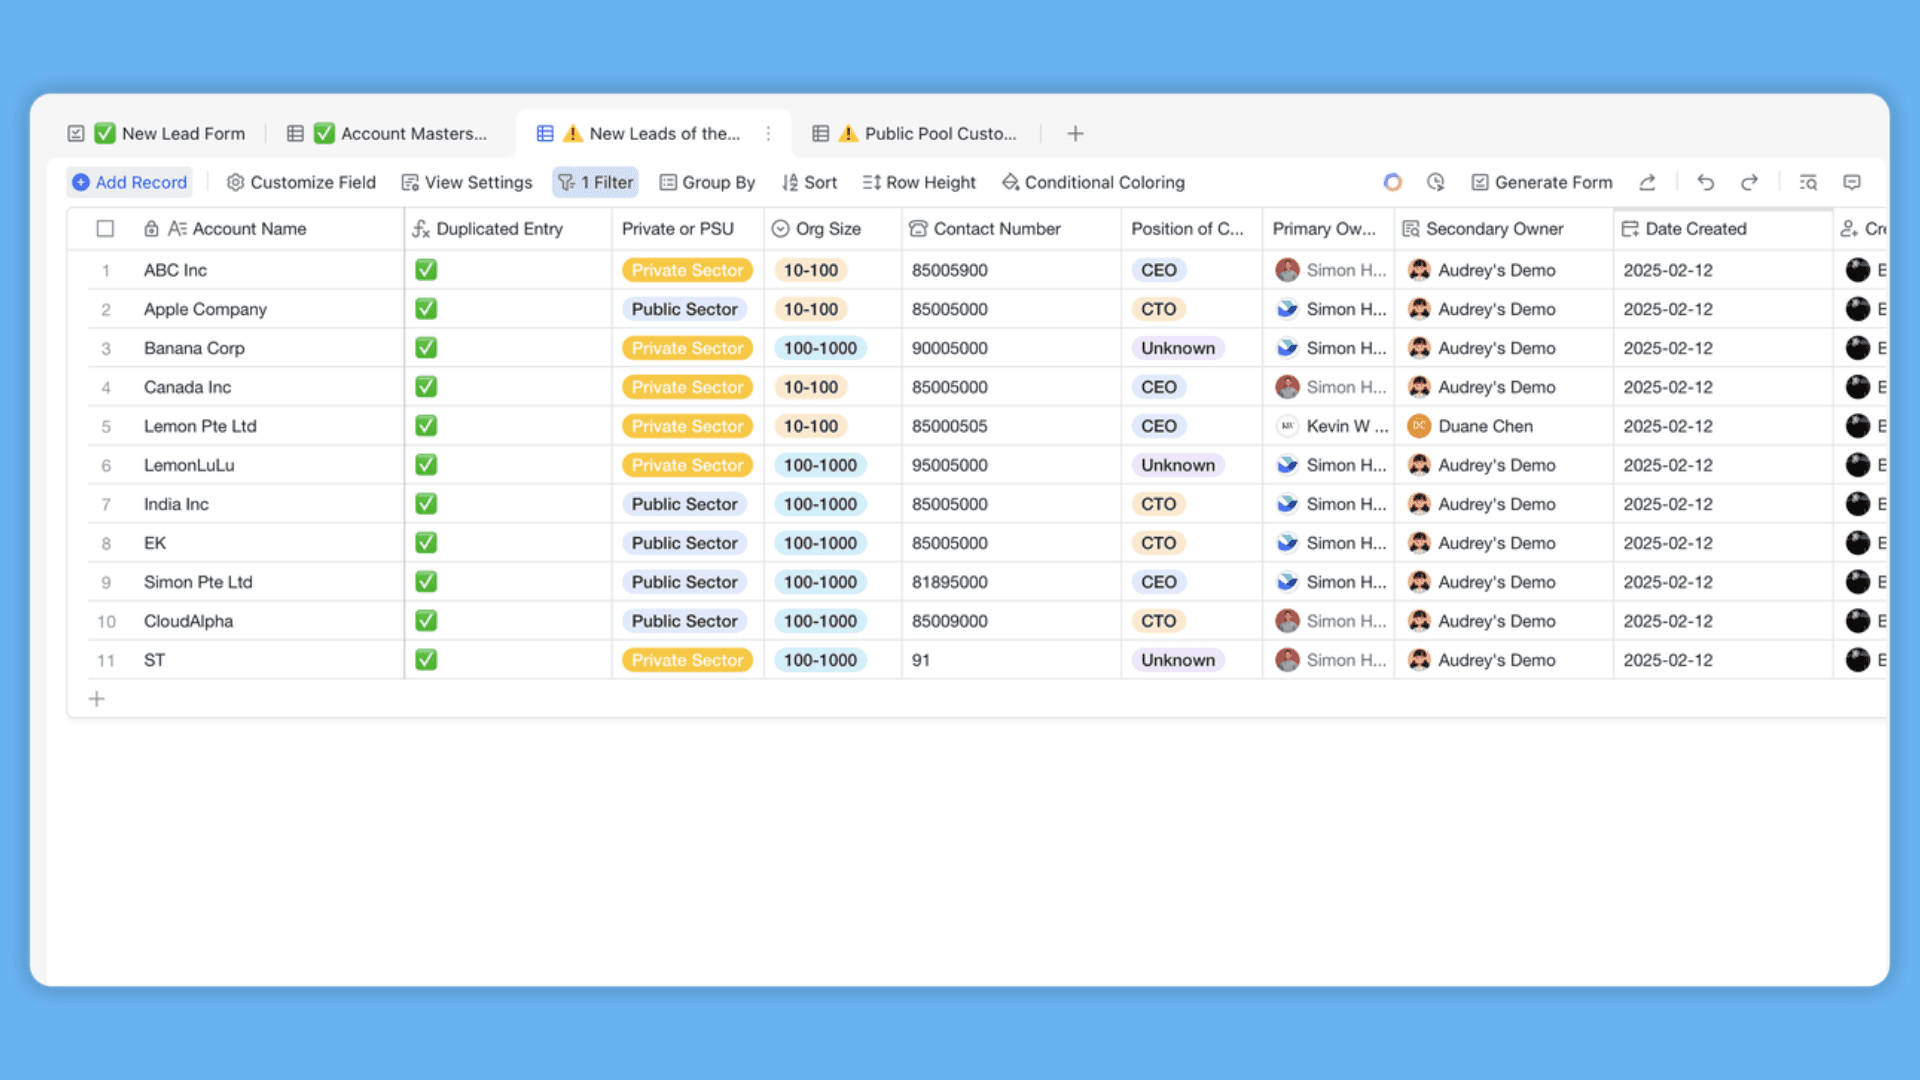Click the Generate Form button
1920x1080 pixels.
click(x=1542, y=182)
